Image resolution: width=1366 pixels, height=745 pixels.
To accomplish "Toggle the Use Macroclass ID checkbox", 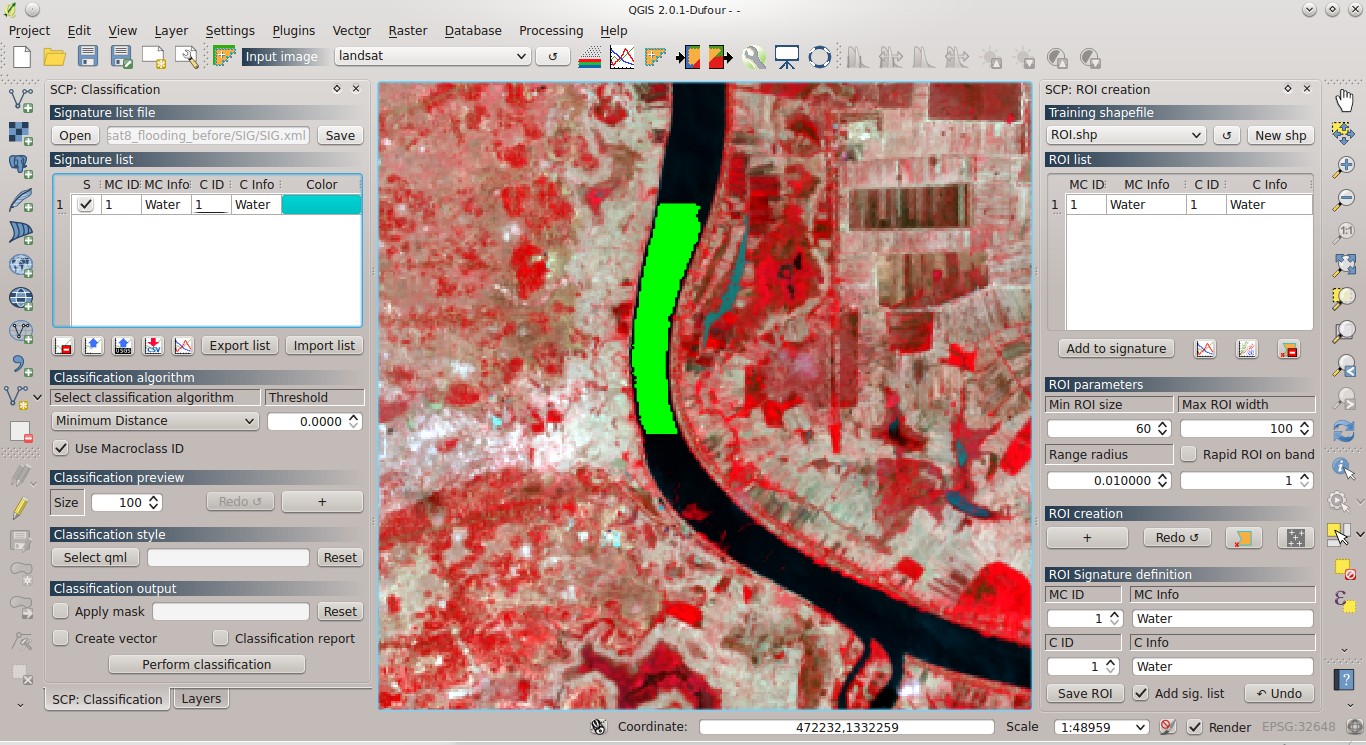I will (61, 448).
